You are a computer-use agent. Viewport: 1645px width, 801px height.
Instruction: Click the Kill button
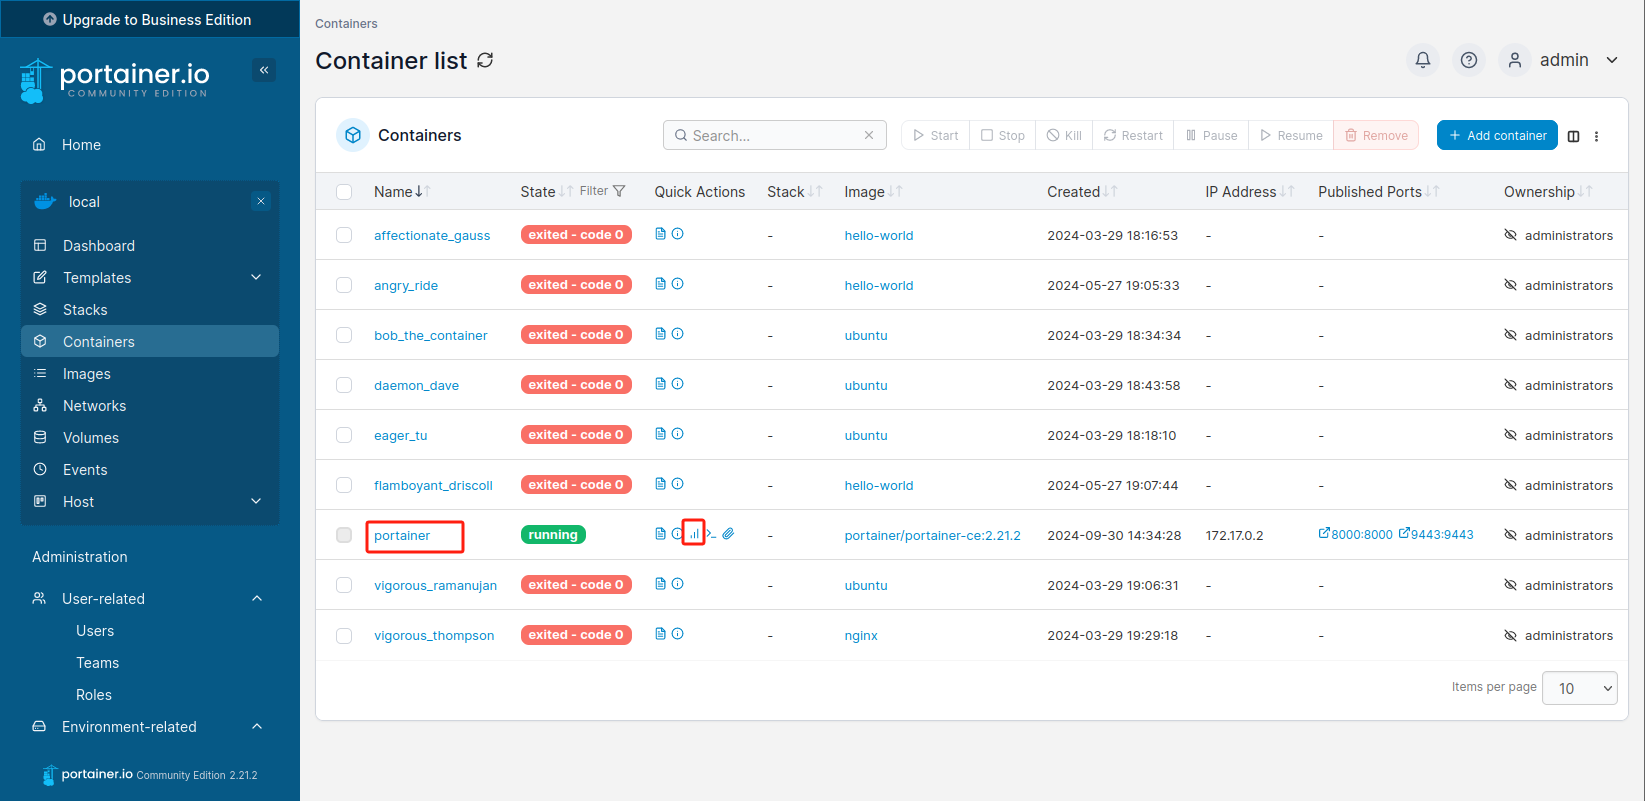1064,135
